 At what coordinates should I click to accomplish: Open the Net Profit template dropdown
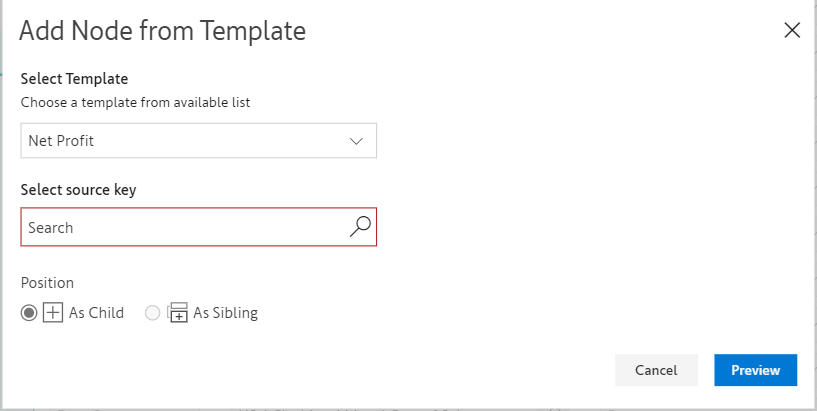[x=198, y=141]
